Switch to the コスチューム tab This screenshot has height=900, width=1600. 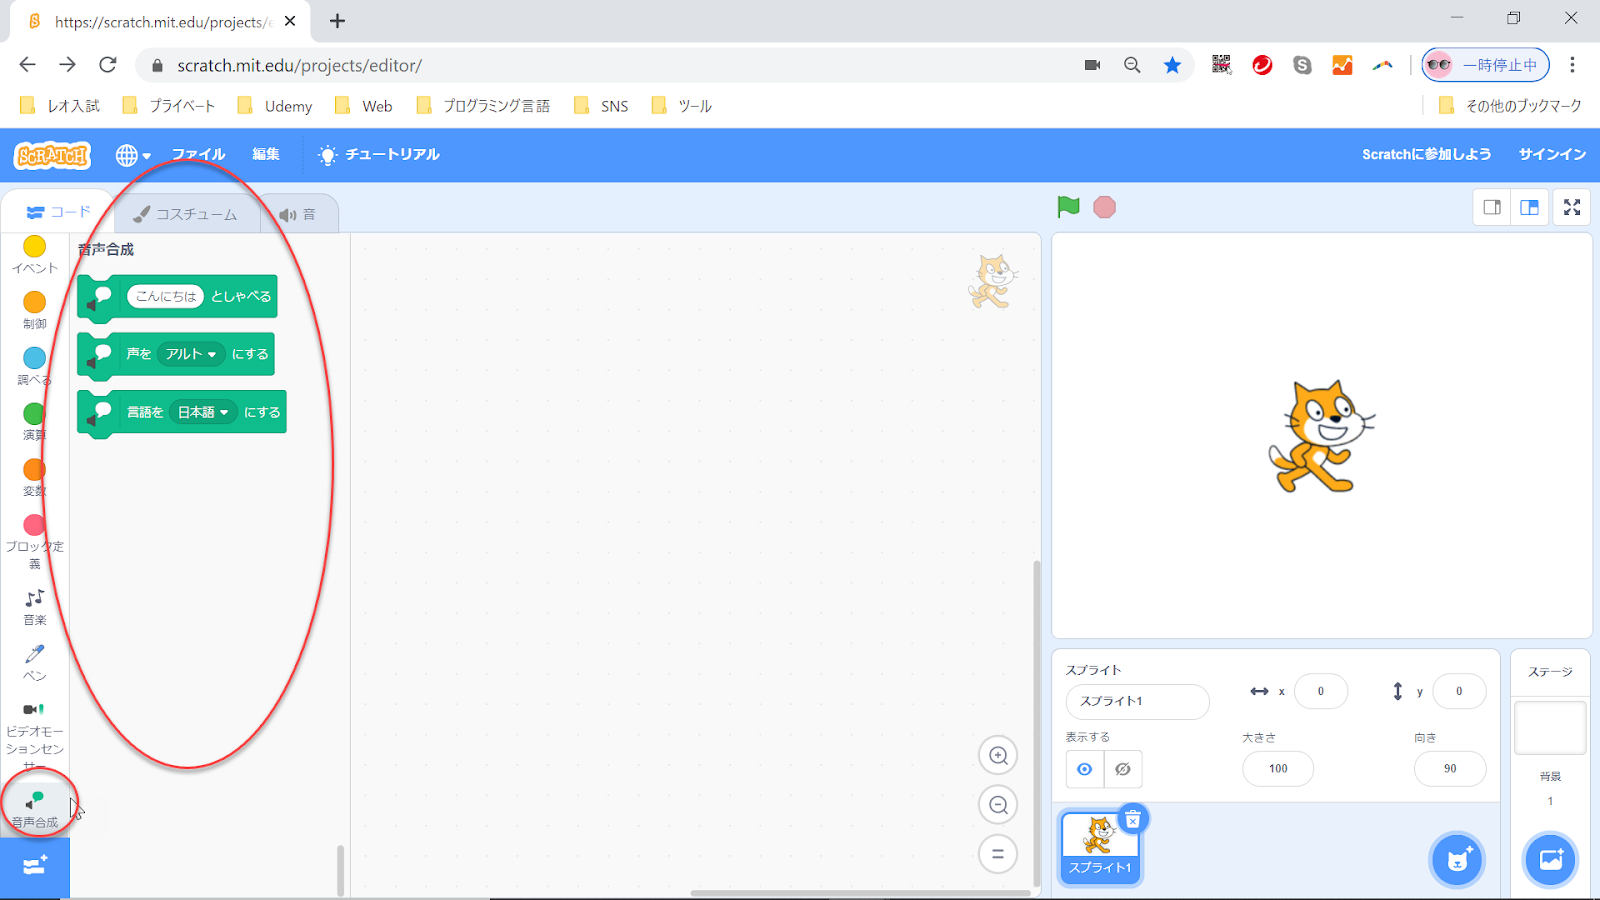(186, 214)
